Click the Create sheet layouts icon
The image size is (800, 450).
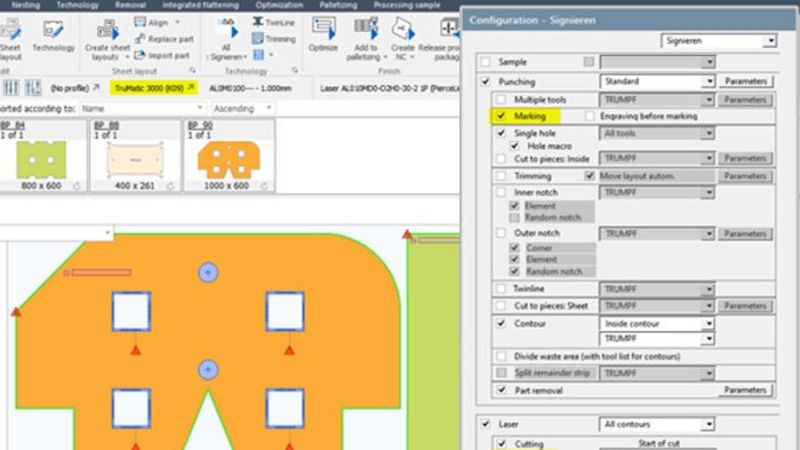click(x=109, y=31)
